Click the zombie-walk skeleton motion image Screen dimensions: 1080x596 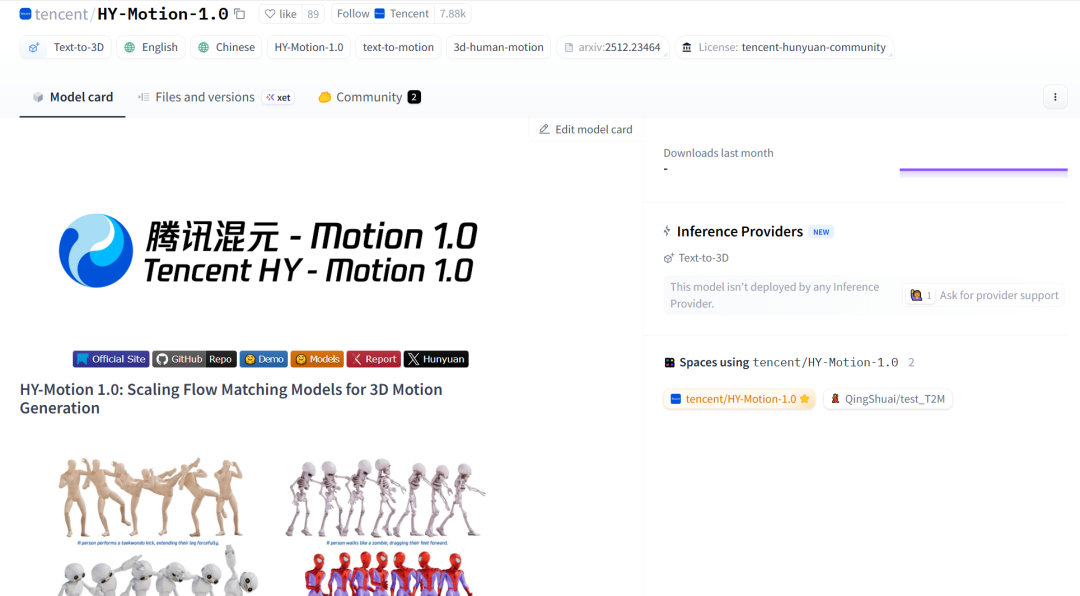(386, 497)
